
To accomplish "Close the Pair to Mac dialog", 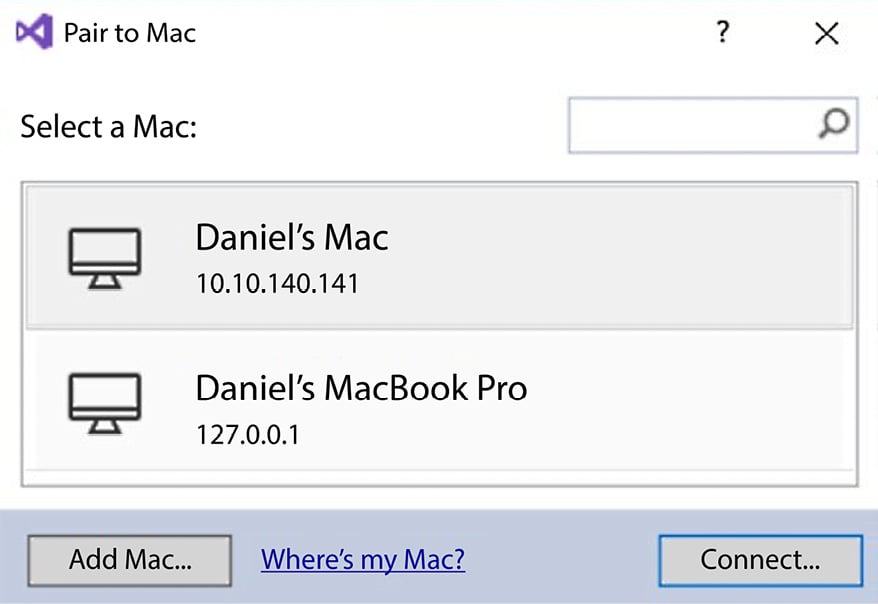I will pos(826,33).
